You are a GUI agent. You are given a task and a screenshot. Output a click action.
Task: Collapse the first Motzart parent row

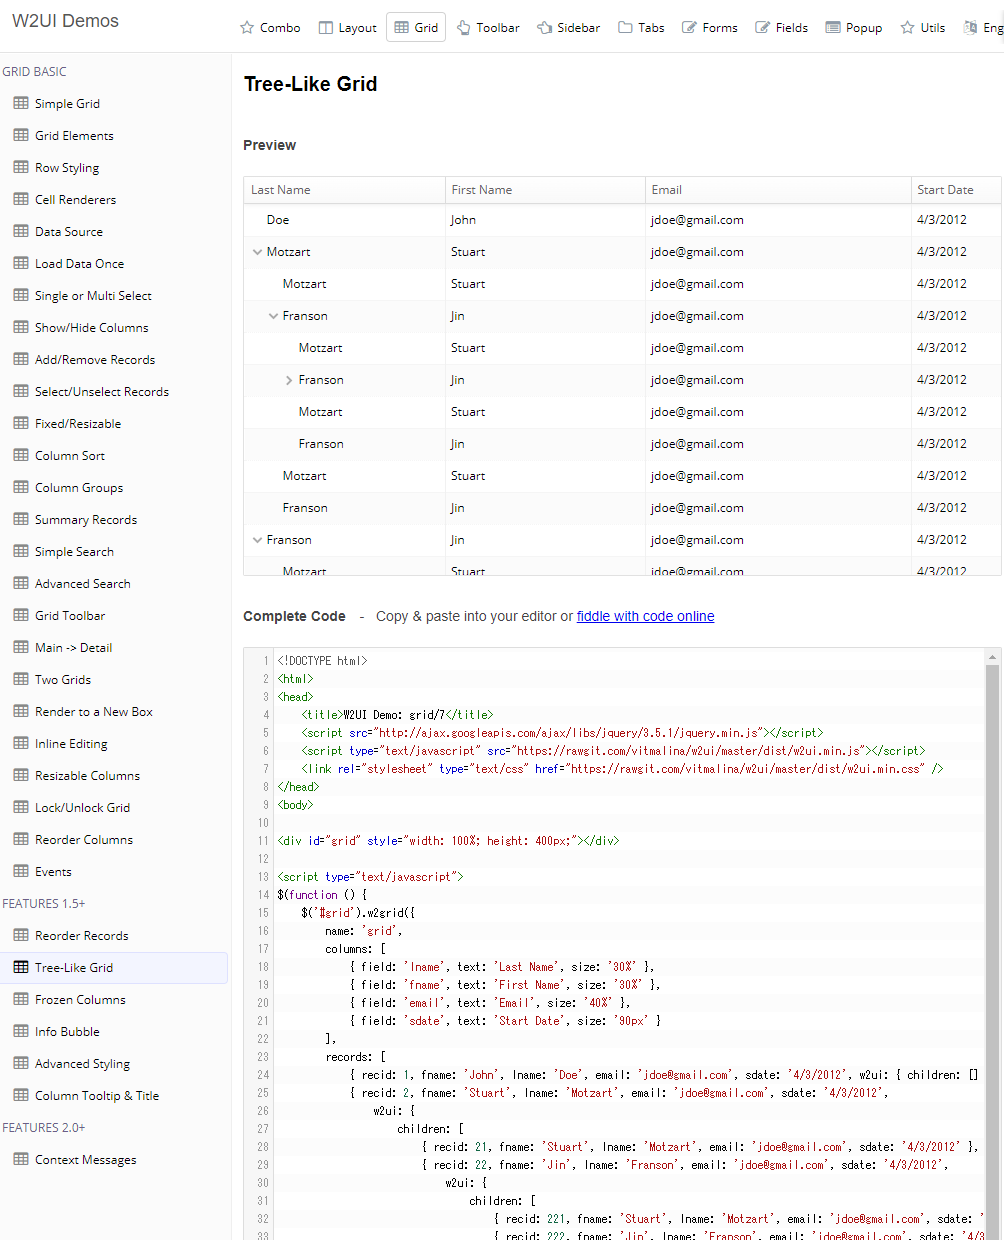pos(257,252)
